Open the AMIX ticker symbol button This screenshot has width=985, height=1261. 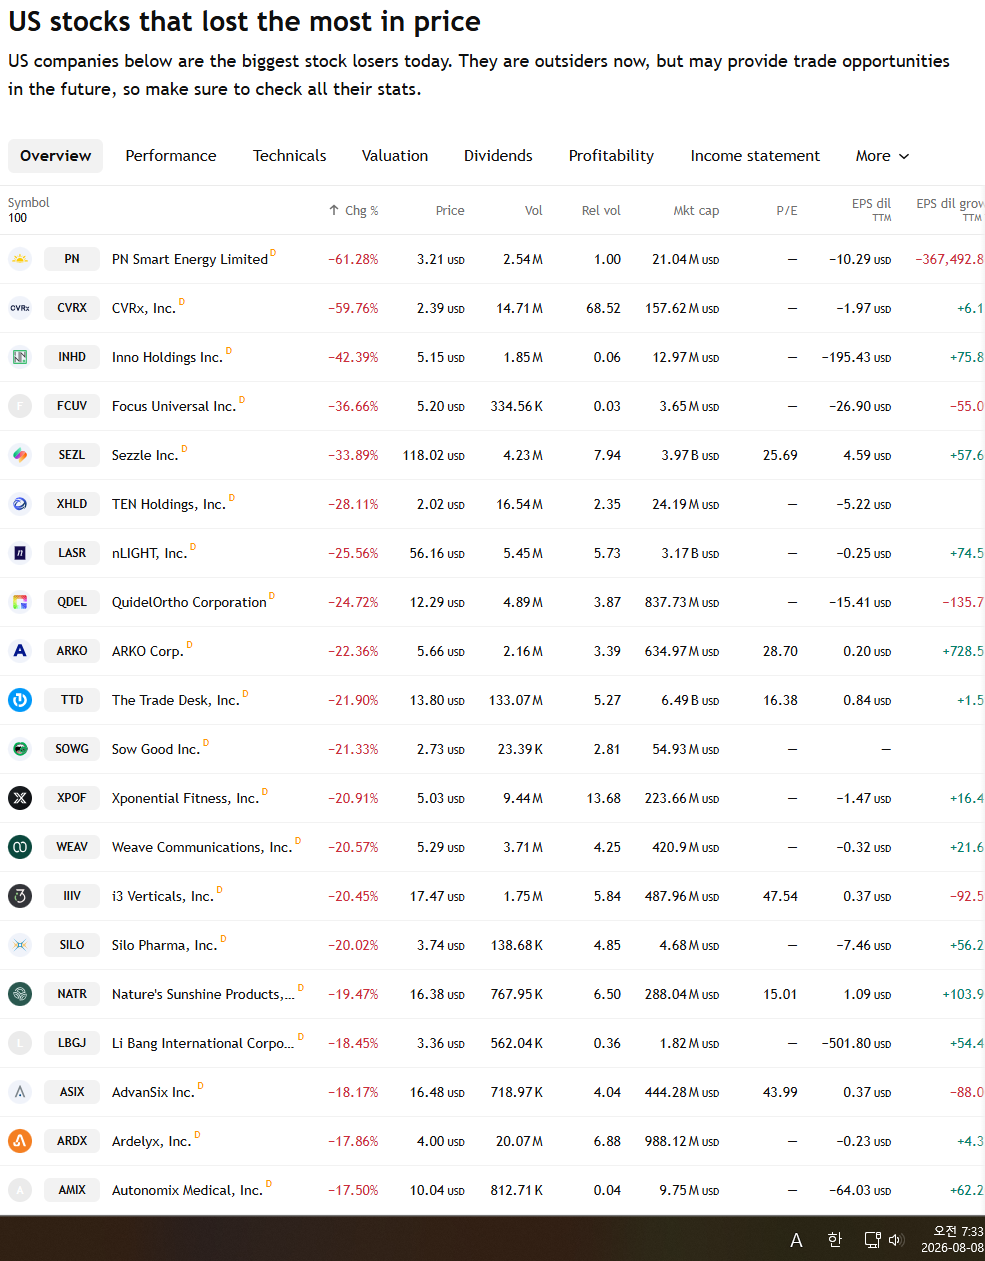(x=72, y=1190)
